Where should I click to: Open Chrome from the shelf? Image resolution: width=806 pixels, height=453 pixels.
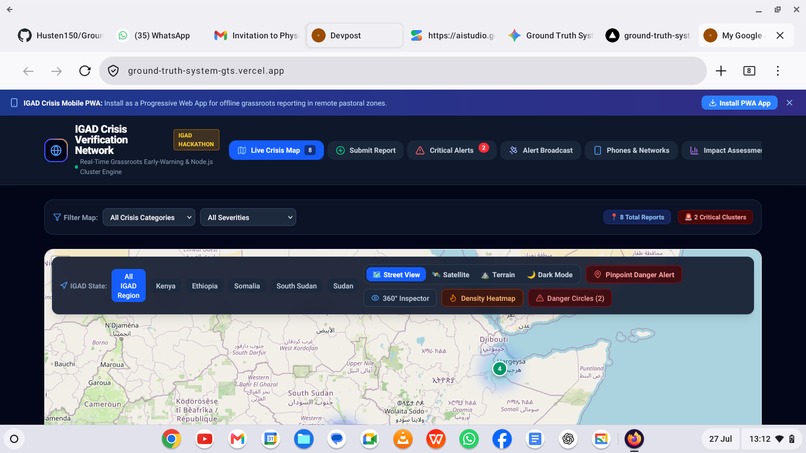[x=171, y=439]
